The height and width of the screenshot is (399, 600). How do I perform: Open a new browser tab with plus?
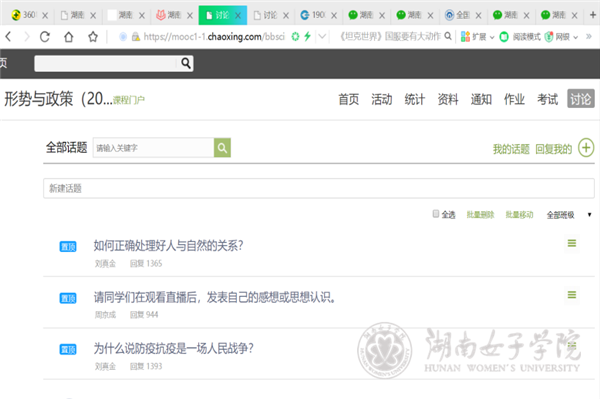pyautogui.click(x=593, y=15)
